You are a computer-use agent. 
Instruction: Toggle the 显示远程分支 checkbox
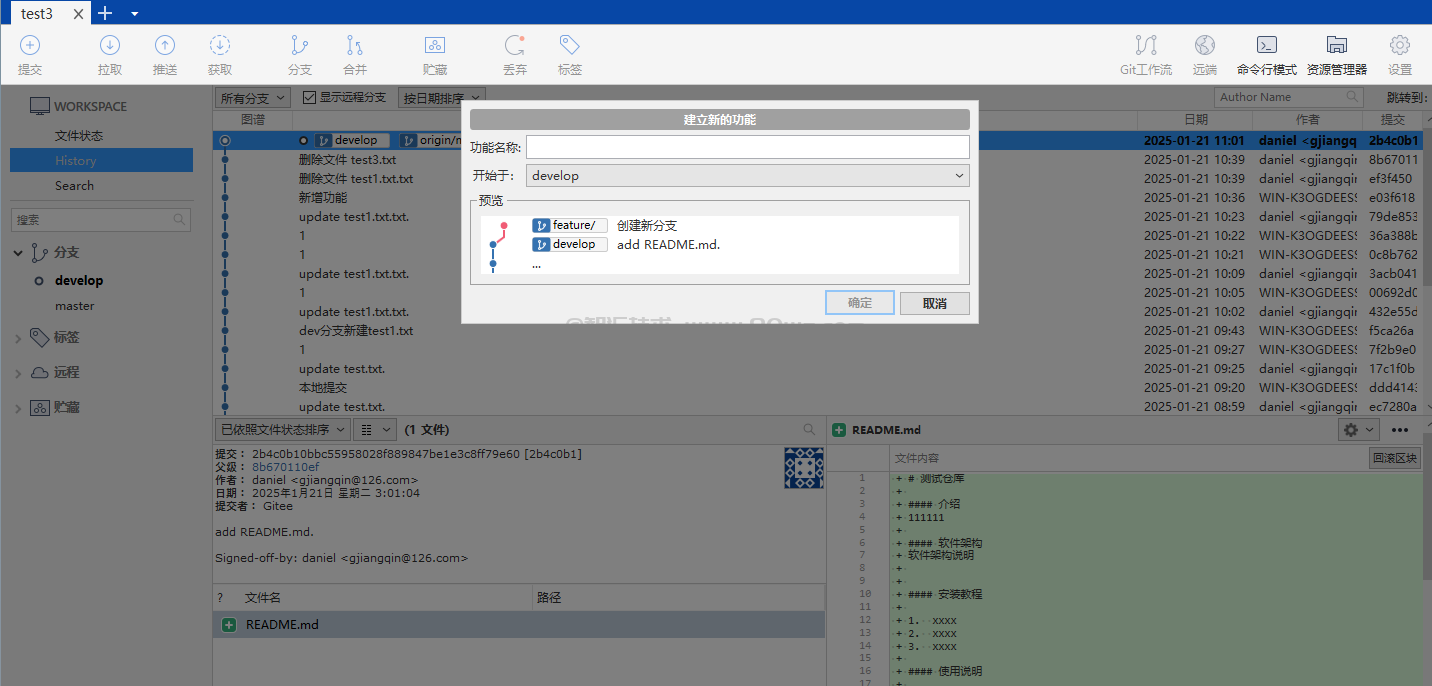310,98
